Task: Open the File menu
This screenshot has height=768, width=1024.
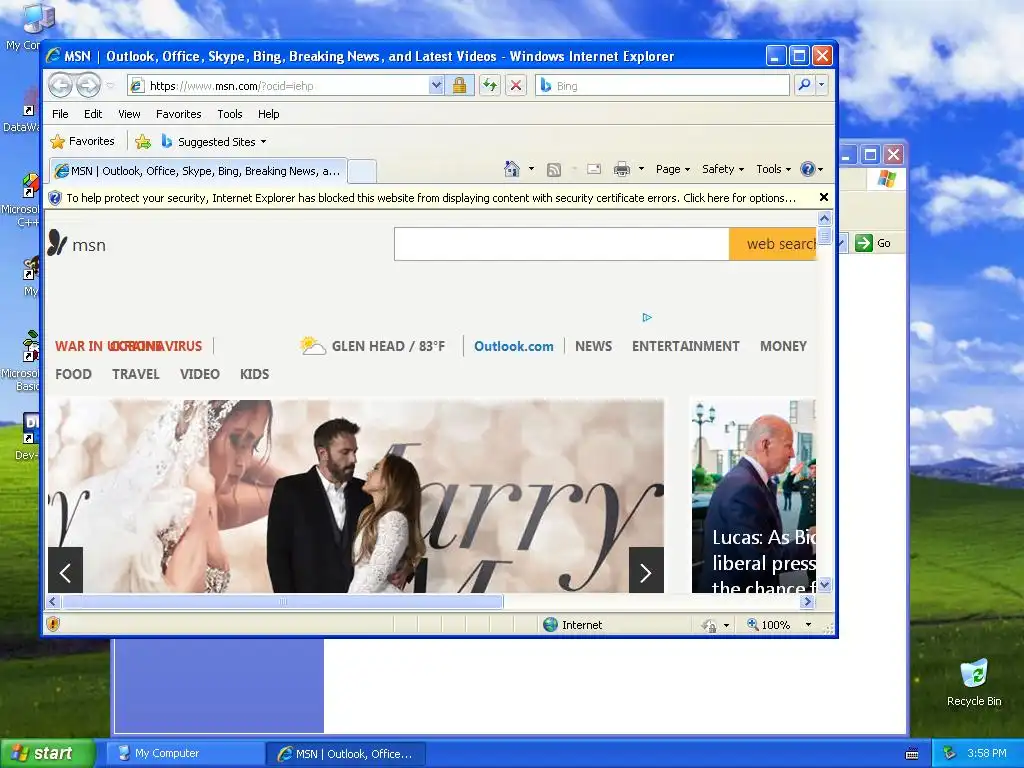Action: tap(60, 114)
